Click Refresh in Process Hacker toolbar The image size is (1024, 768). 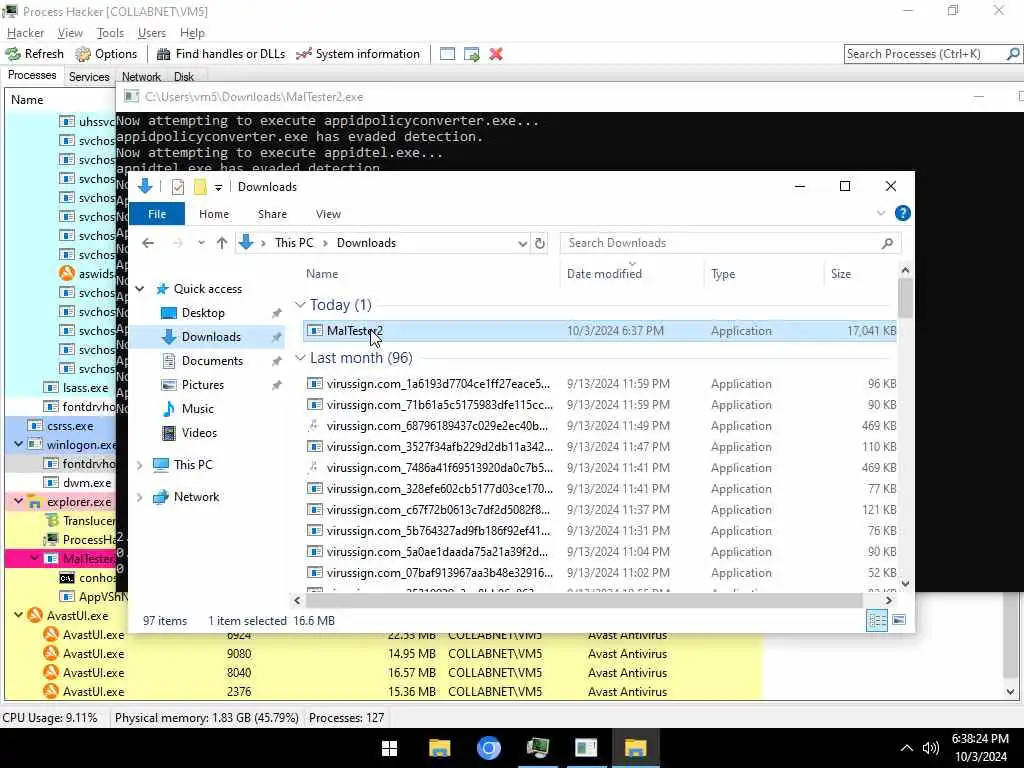click(35, 54)
